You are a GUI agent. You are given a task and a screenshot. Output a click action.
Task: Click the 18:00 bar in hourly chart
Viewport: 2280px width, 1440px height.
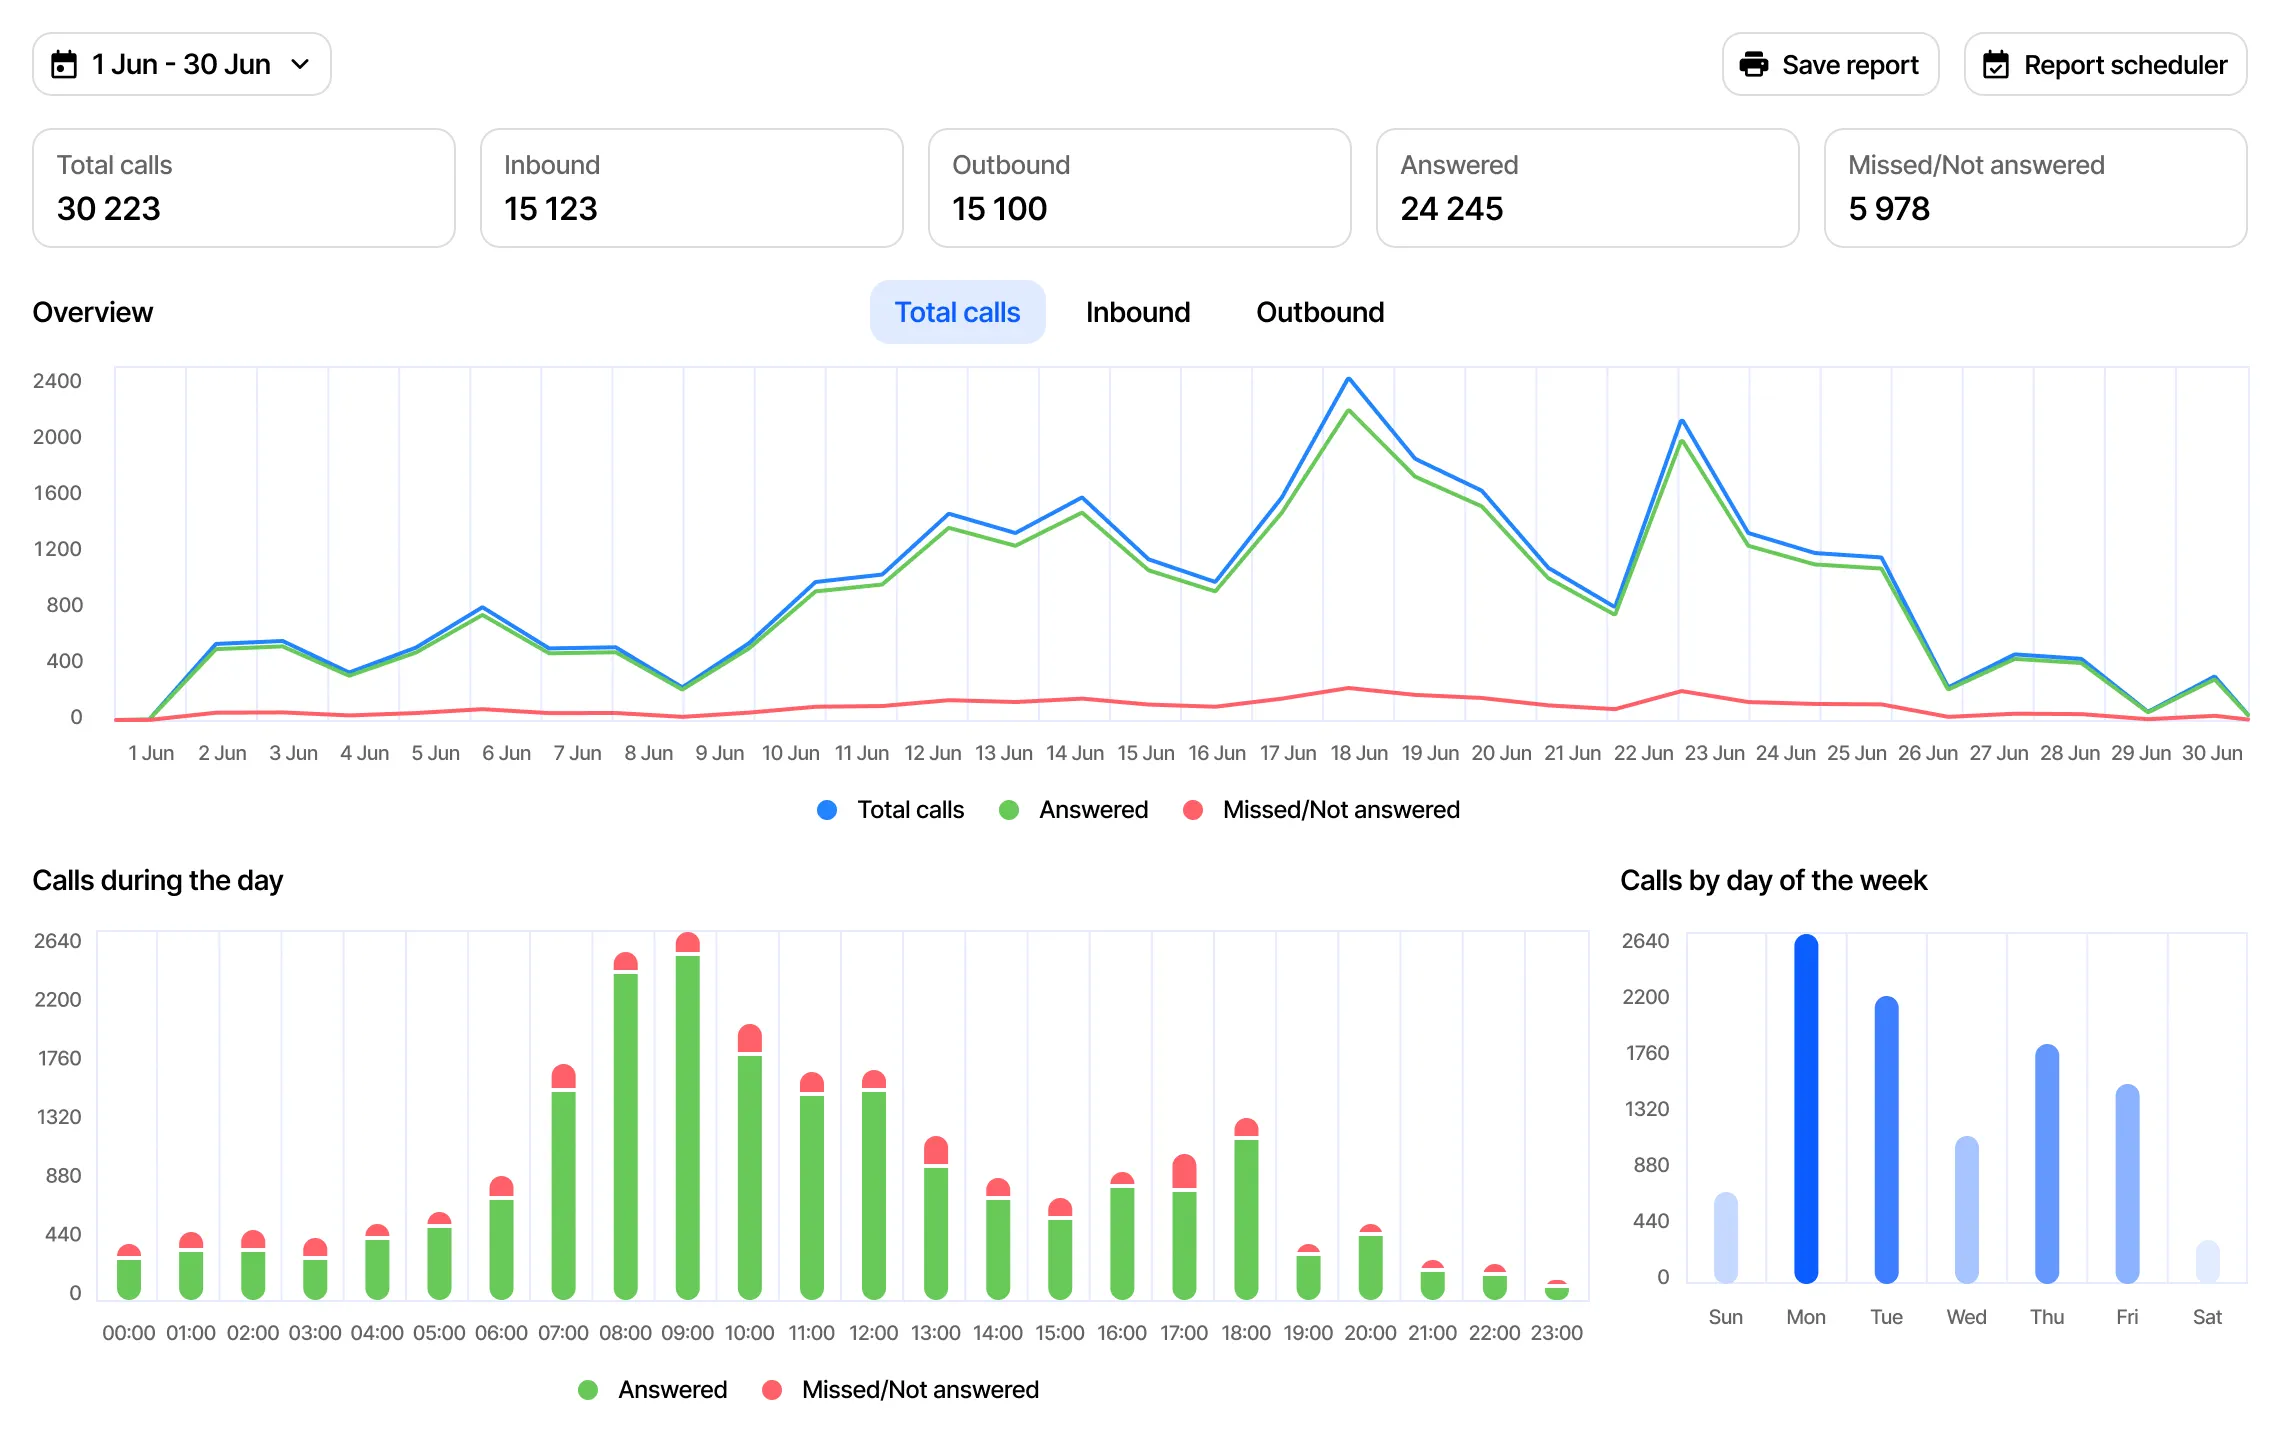[x=1246, y=1209]
